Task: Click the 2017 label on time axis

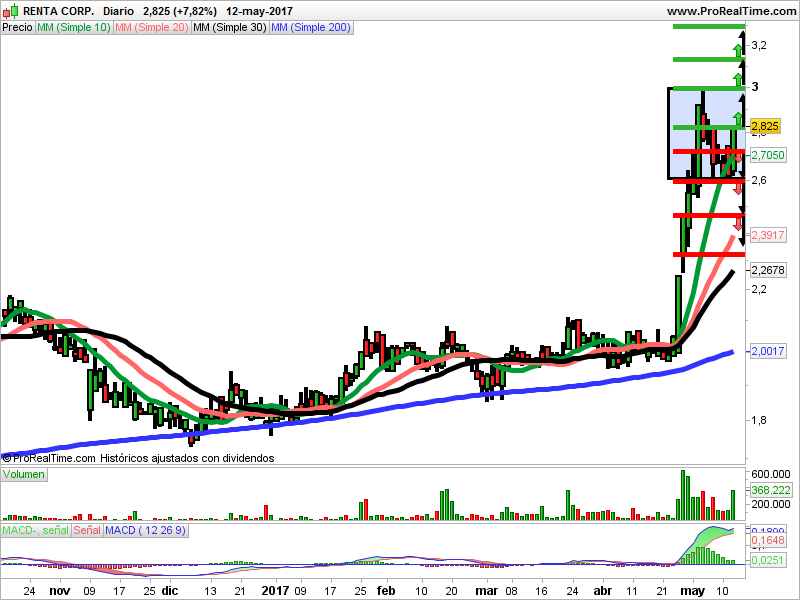Action: [275, 591]
